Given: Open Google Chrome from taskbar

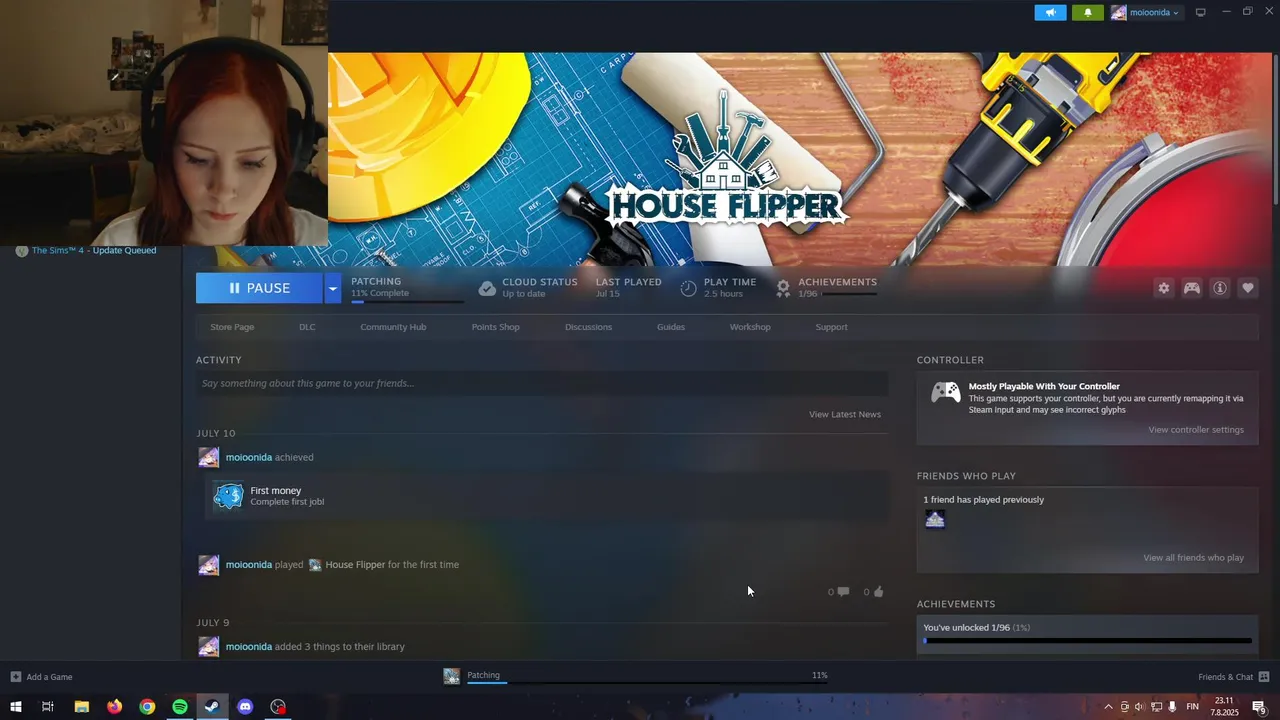Looking at the screenshot, I should (147, 707).
